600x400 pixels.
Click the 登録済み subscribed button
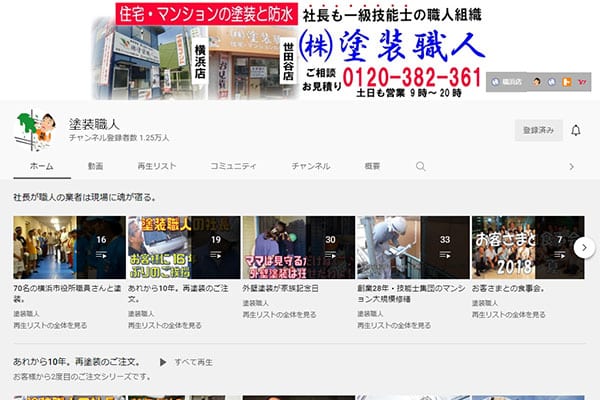(538, 131)
